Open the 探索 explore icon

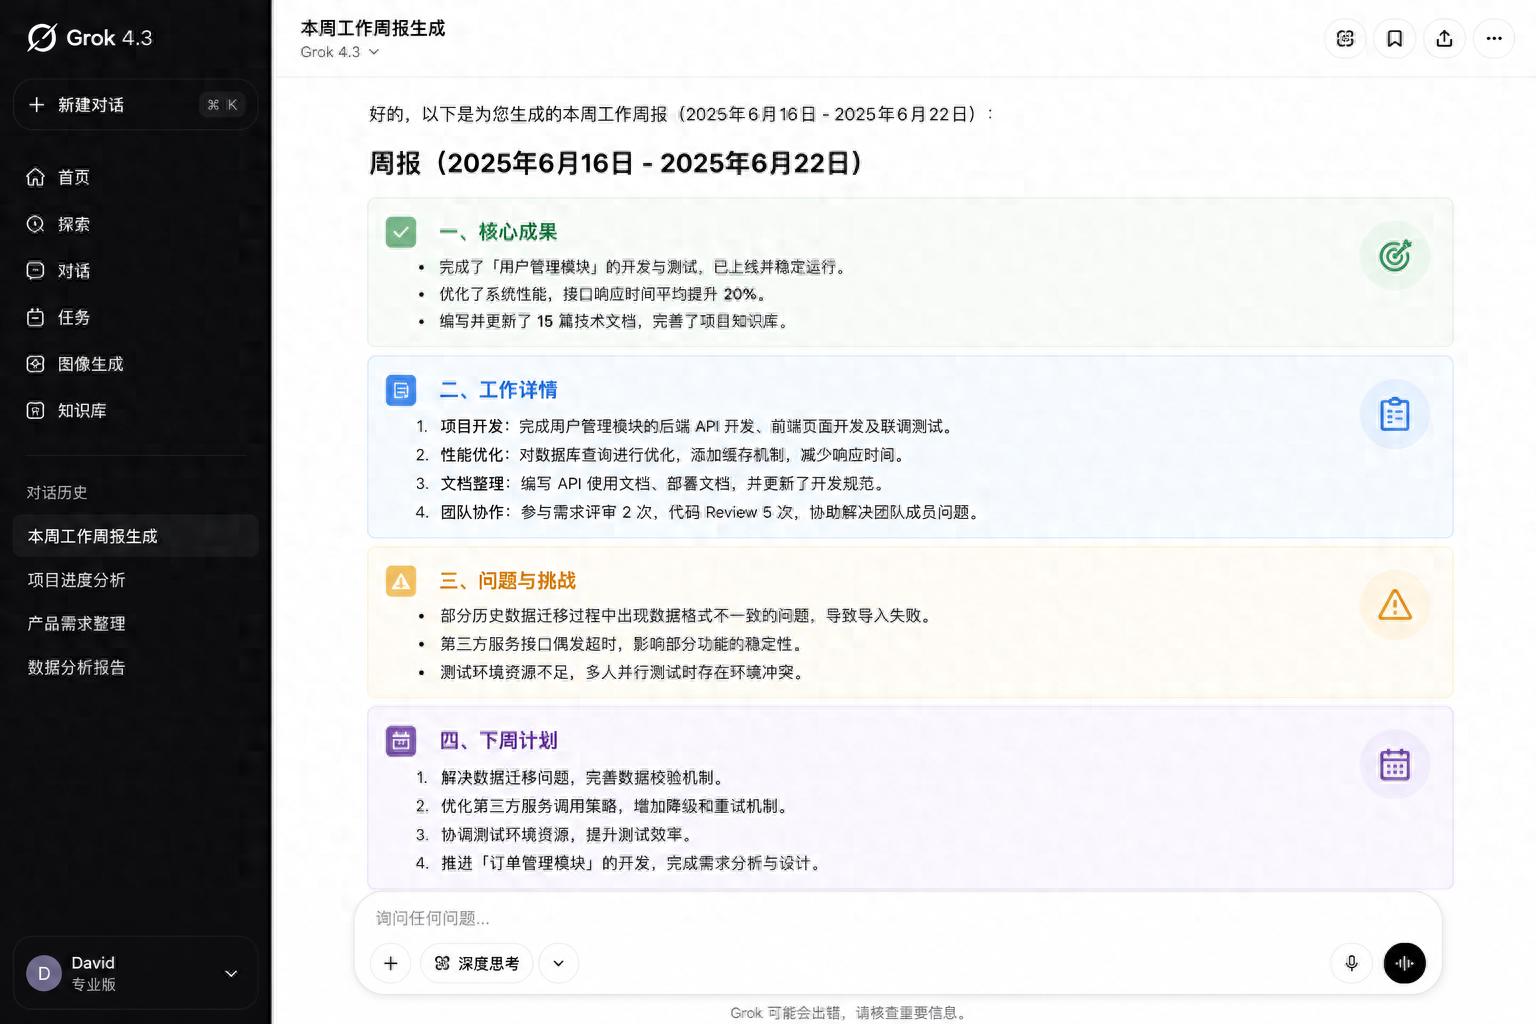pyautogui.click(x=35, y=224)
